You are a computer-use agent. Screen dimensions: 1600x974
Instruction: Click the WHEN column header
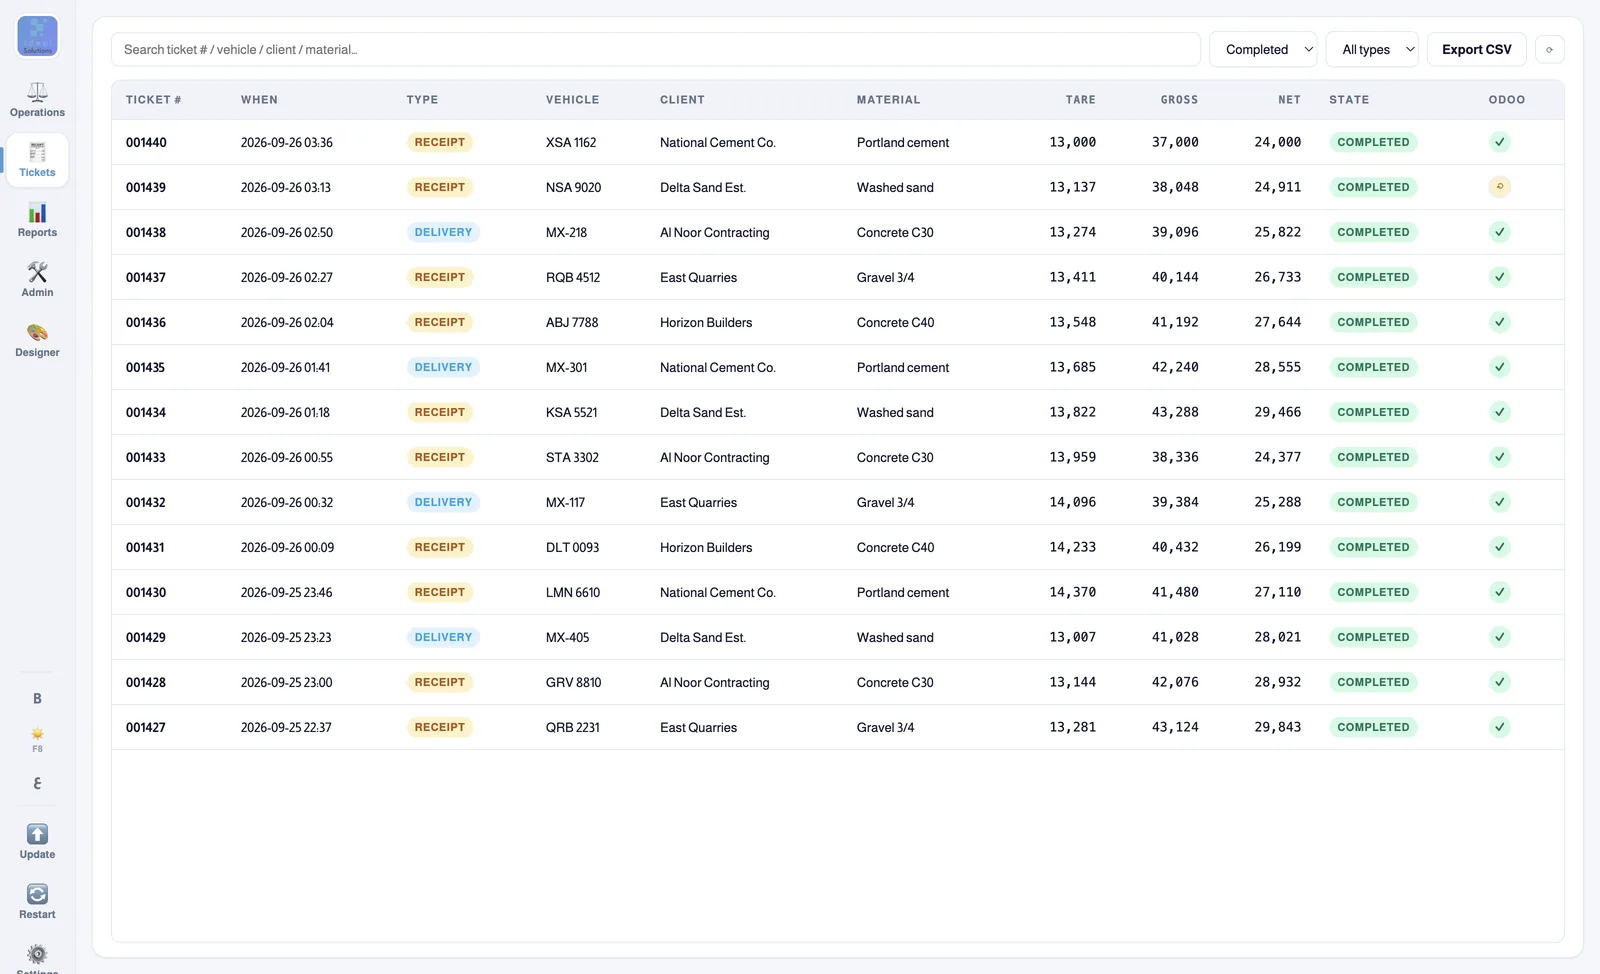click(259, 100)
